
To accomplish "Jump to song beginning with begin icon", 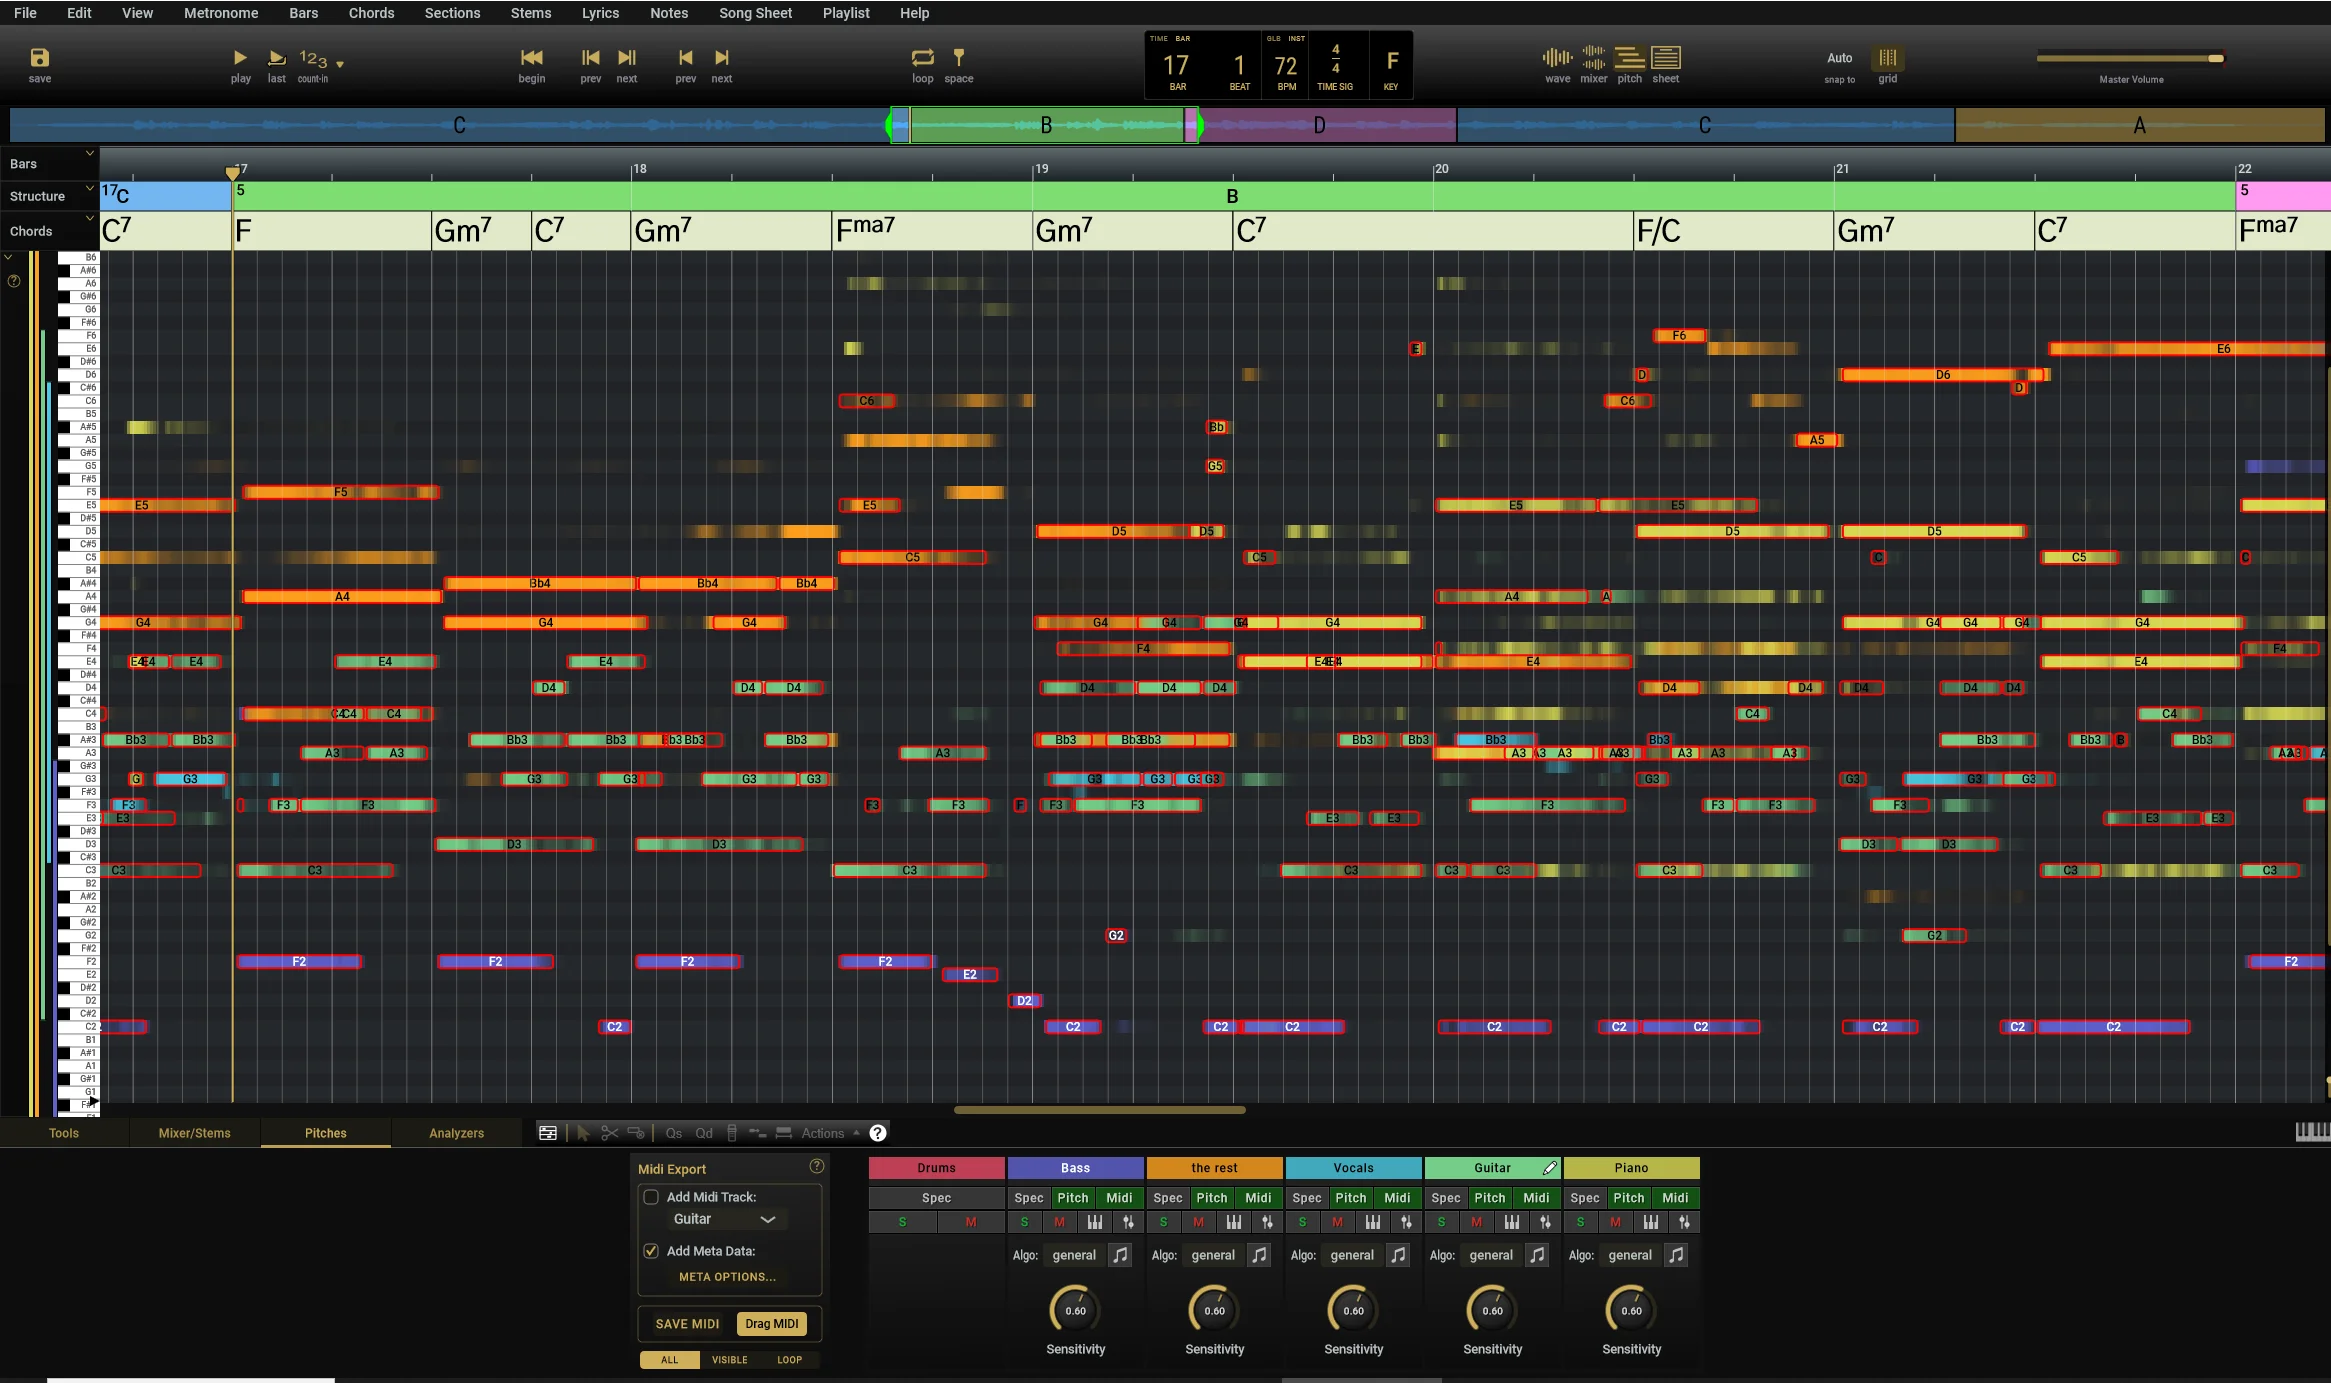I will (532, 58).
